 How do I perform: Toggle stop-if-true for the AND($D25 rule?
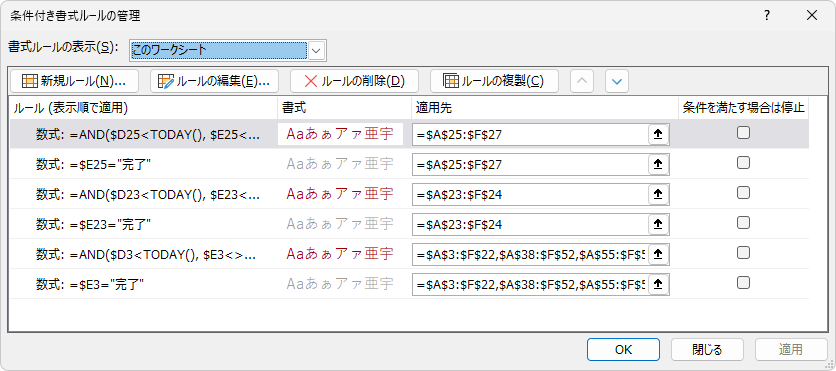743,133
